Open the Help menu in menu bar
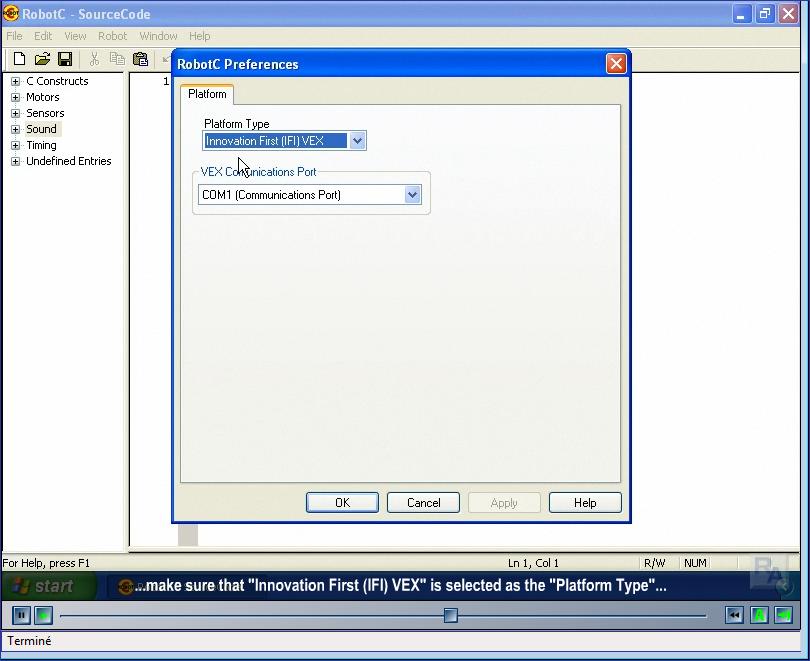This screenshot has width=810, height=661. click(x=199, y=36)
